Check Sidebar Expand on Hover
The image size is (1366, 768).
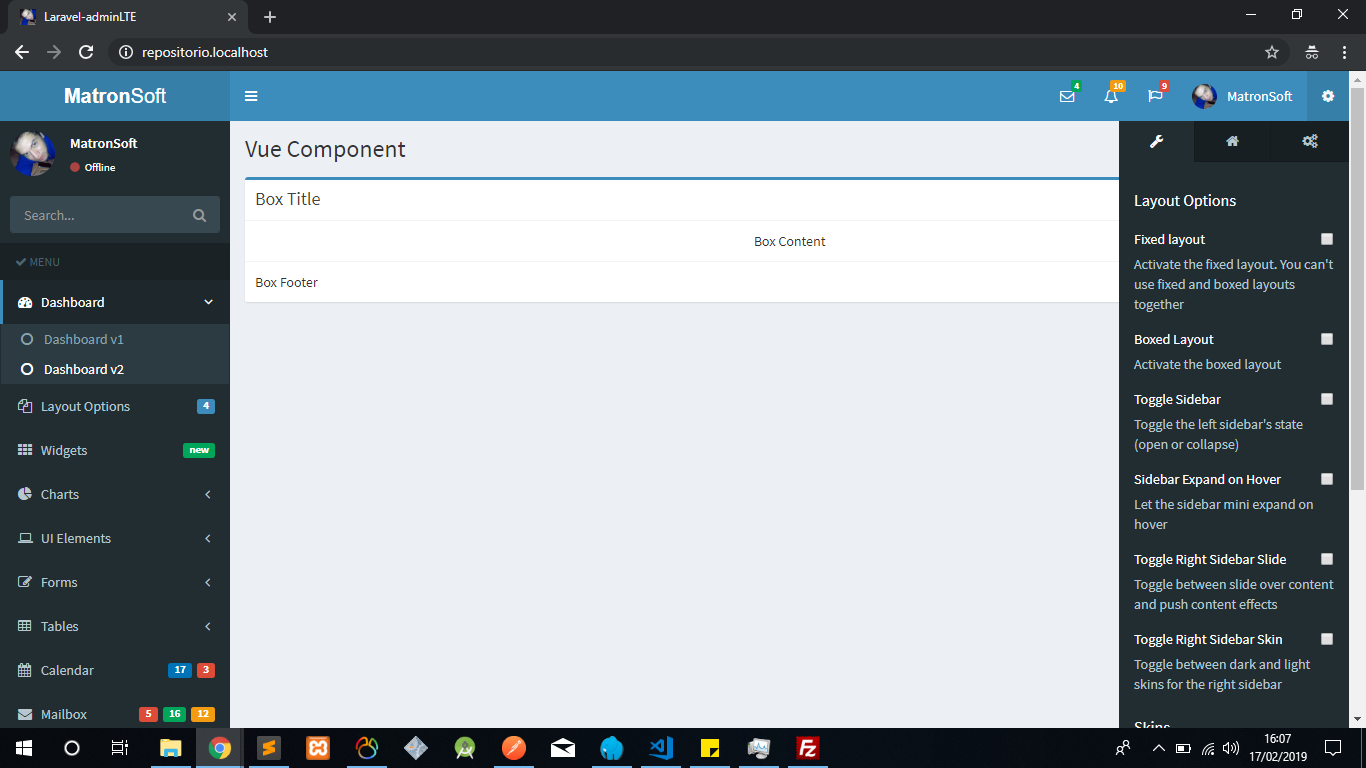pyautogui.click(x=1327, y=479)
